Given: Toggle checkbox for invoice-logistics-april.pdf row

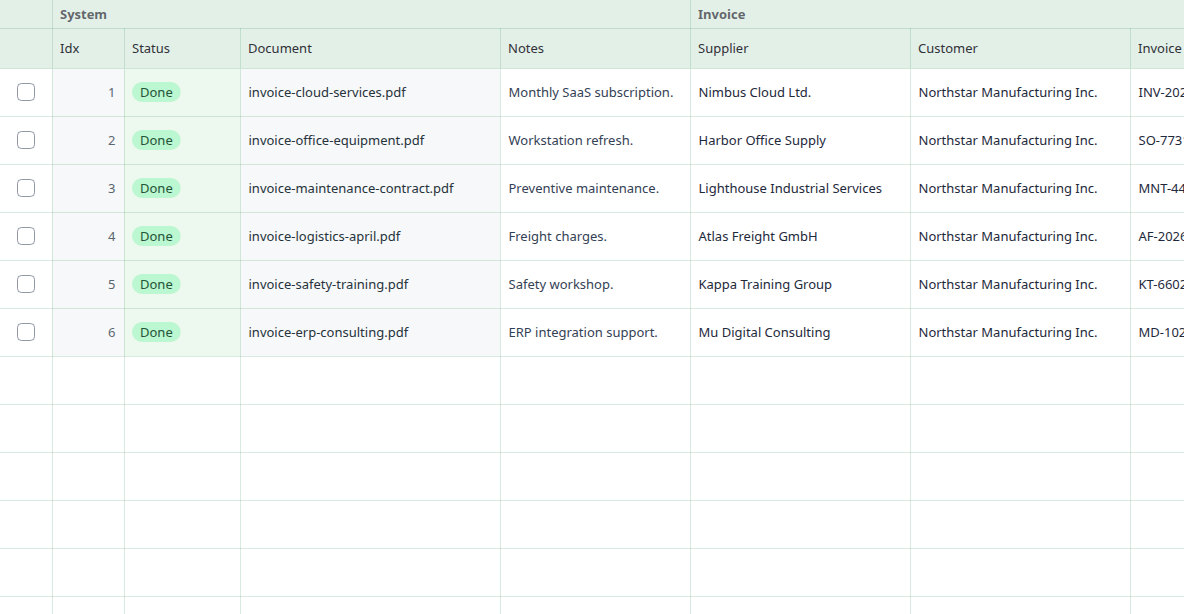Looking at the screenshot, I should tap(26, 236).
